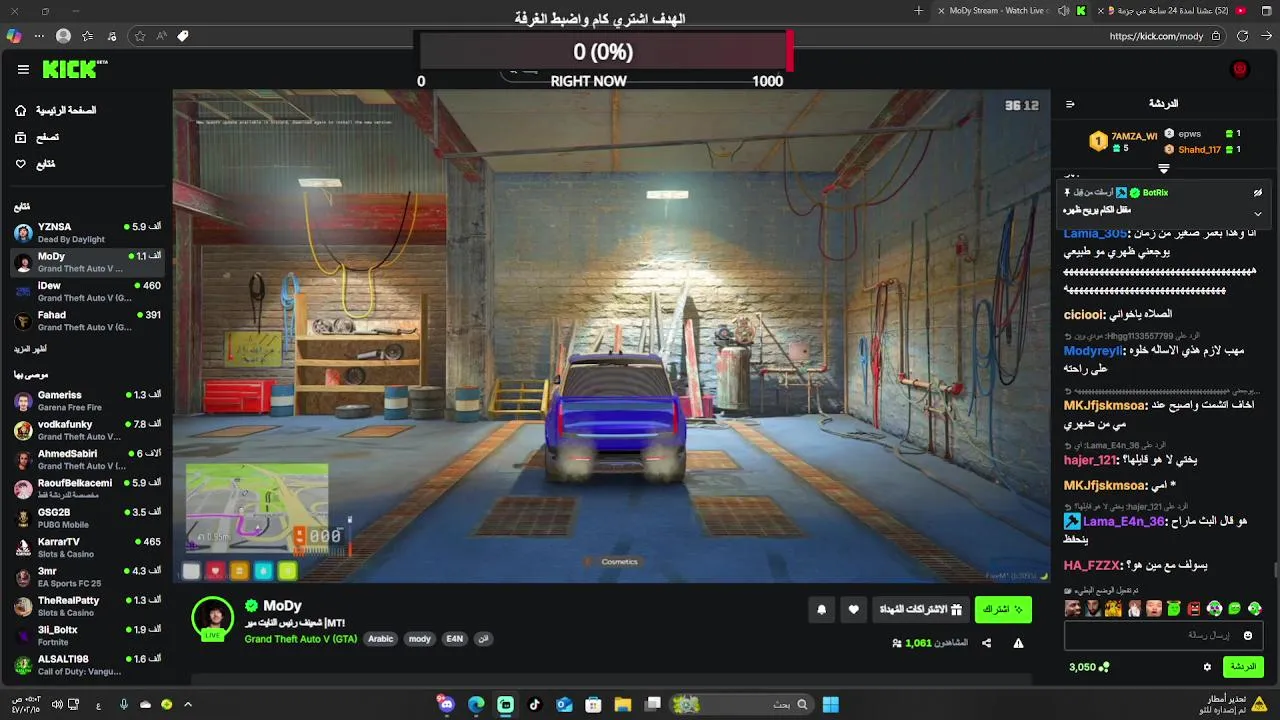The width and height of the screenshot is (1280, 720).
Task: Open Gameriss recommended channel
Action: (87, 401)
